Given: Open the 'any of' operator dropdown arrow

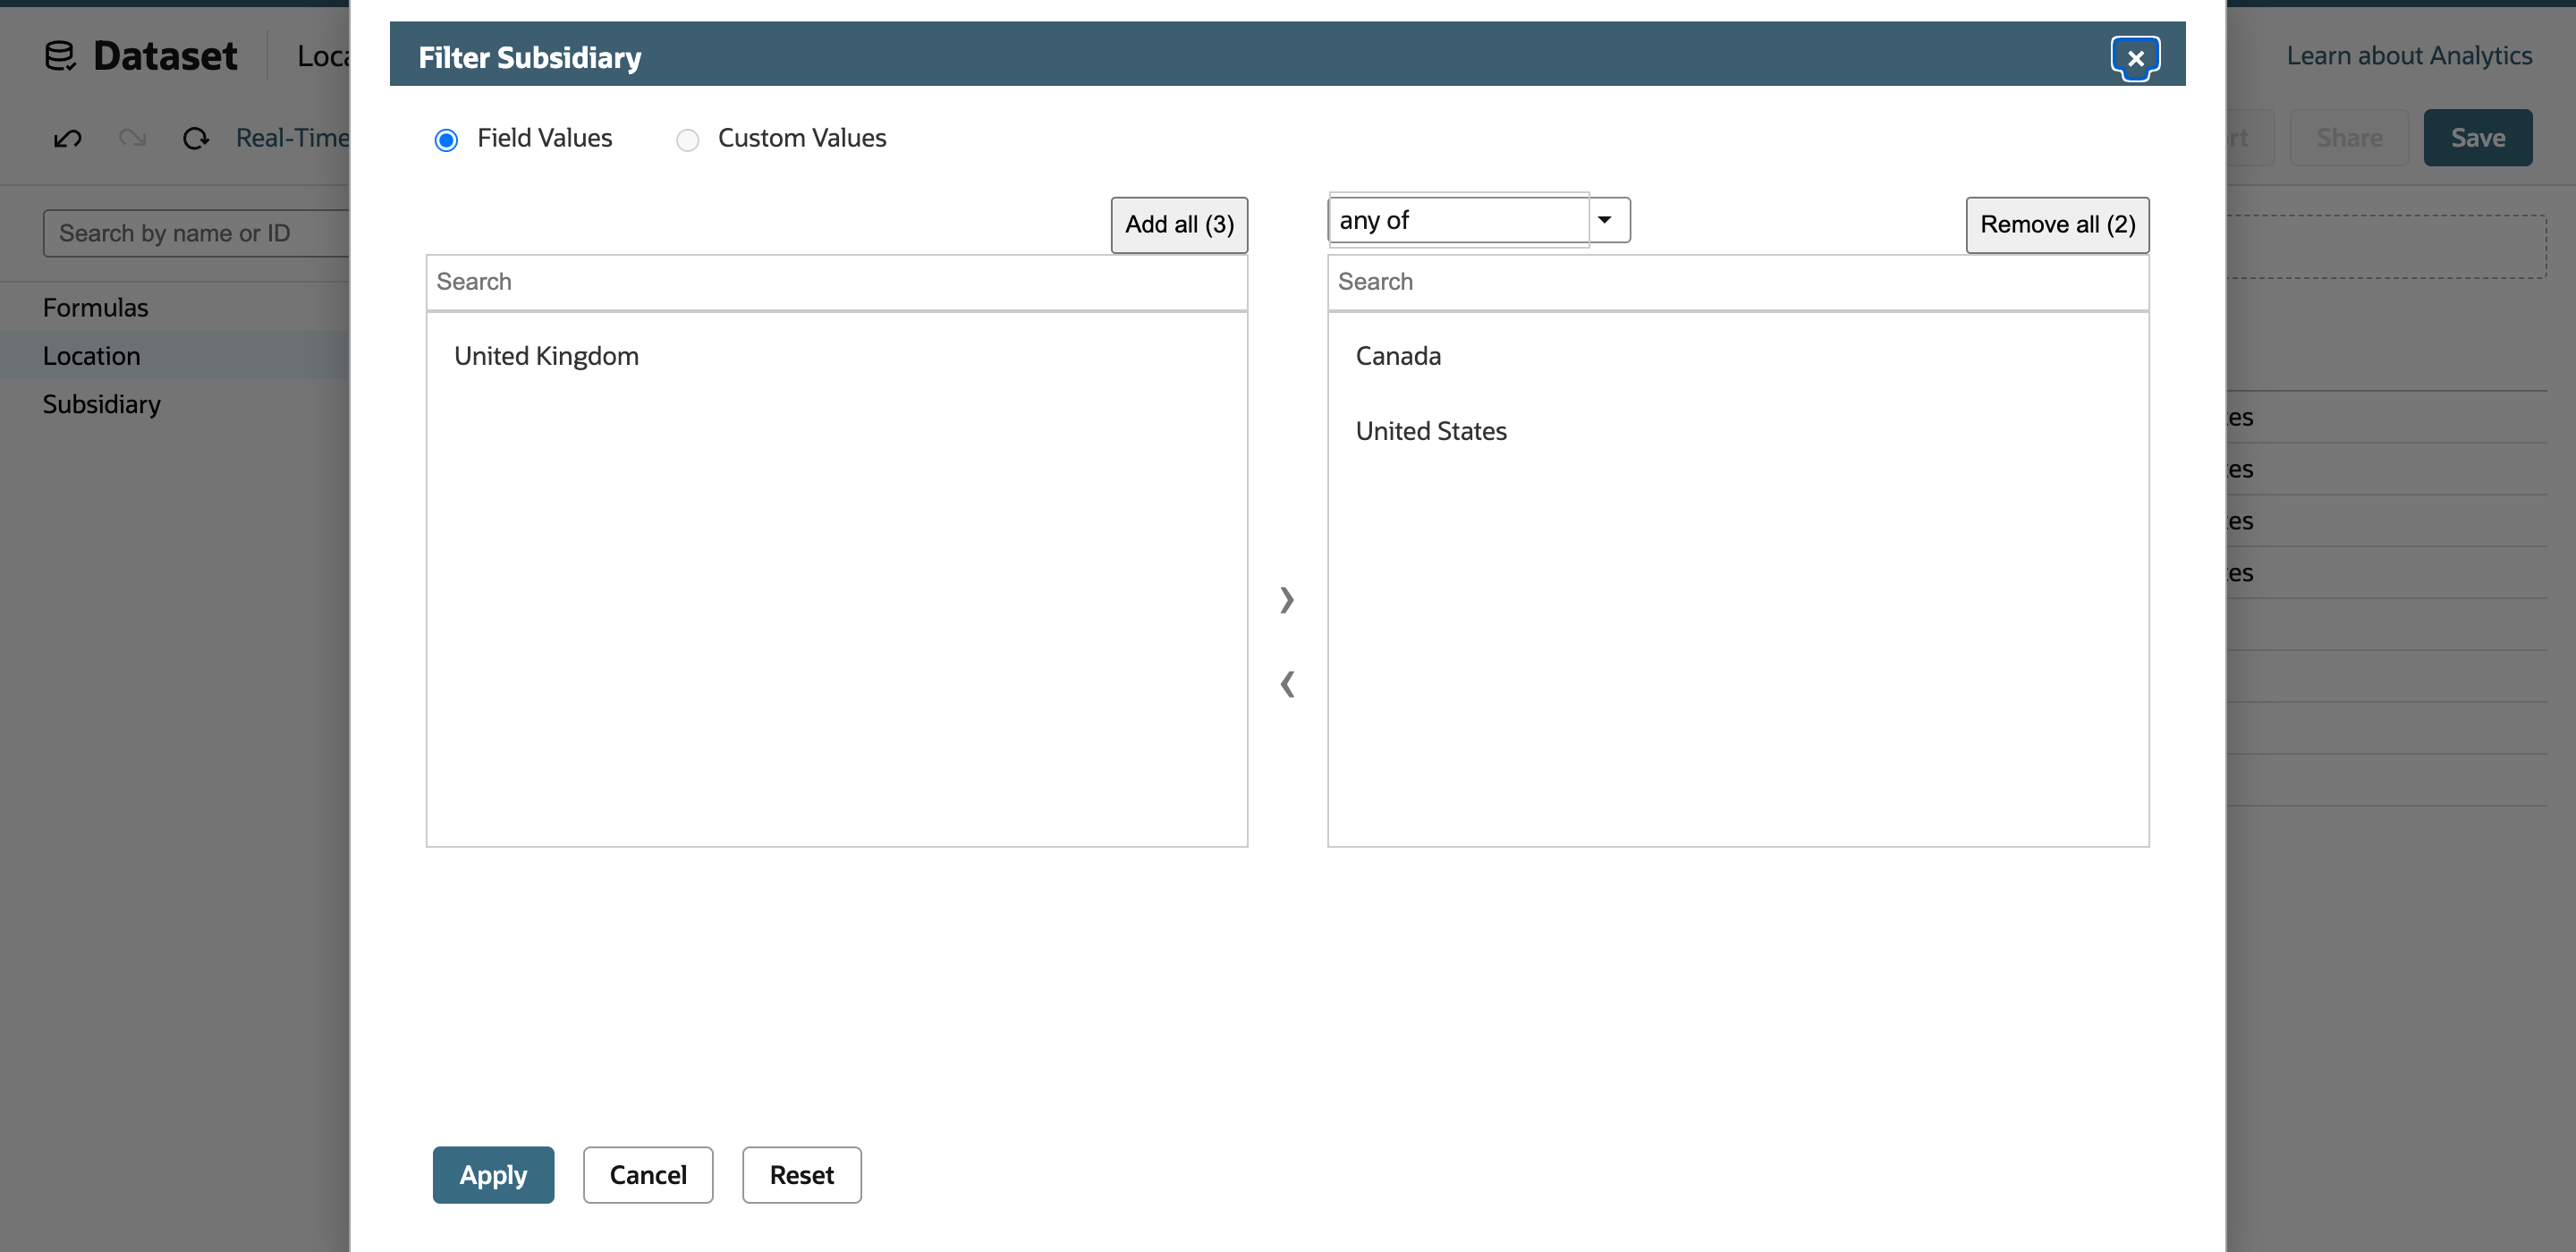Looking at the screenshot, I should 1606,219.
